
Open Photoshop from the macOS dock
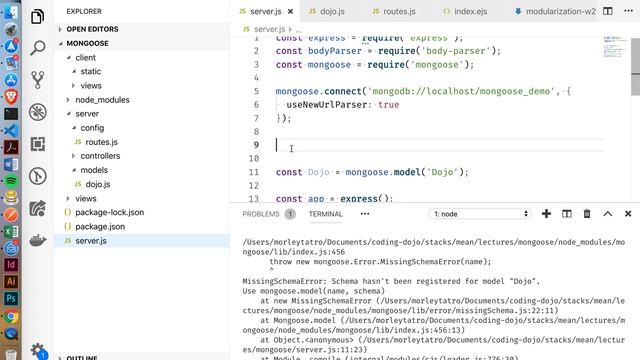point(11,299)
